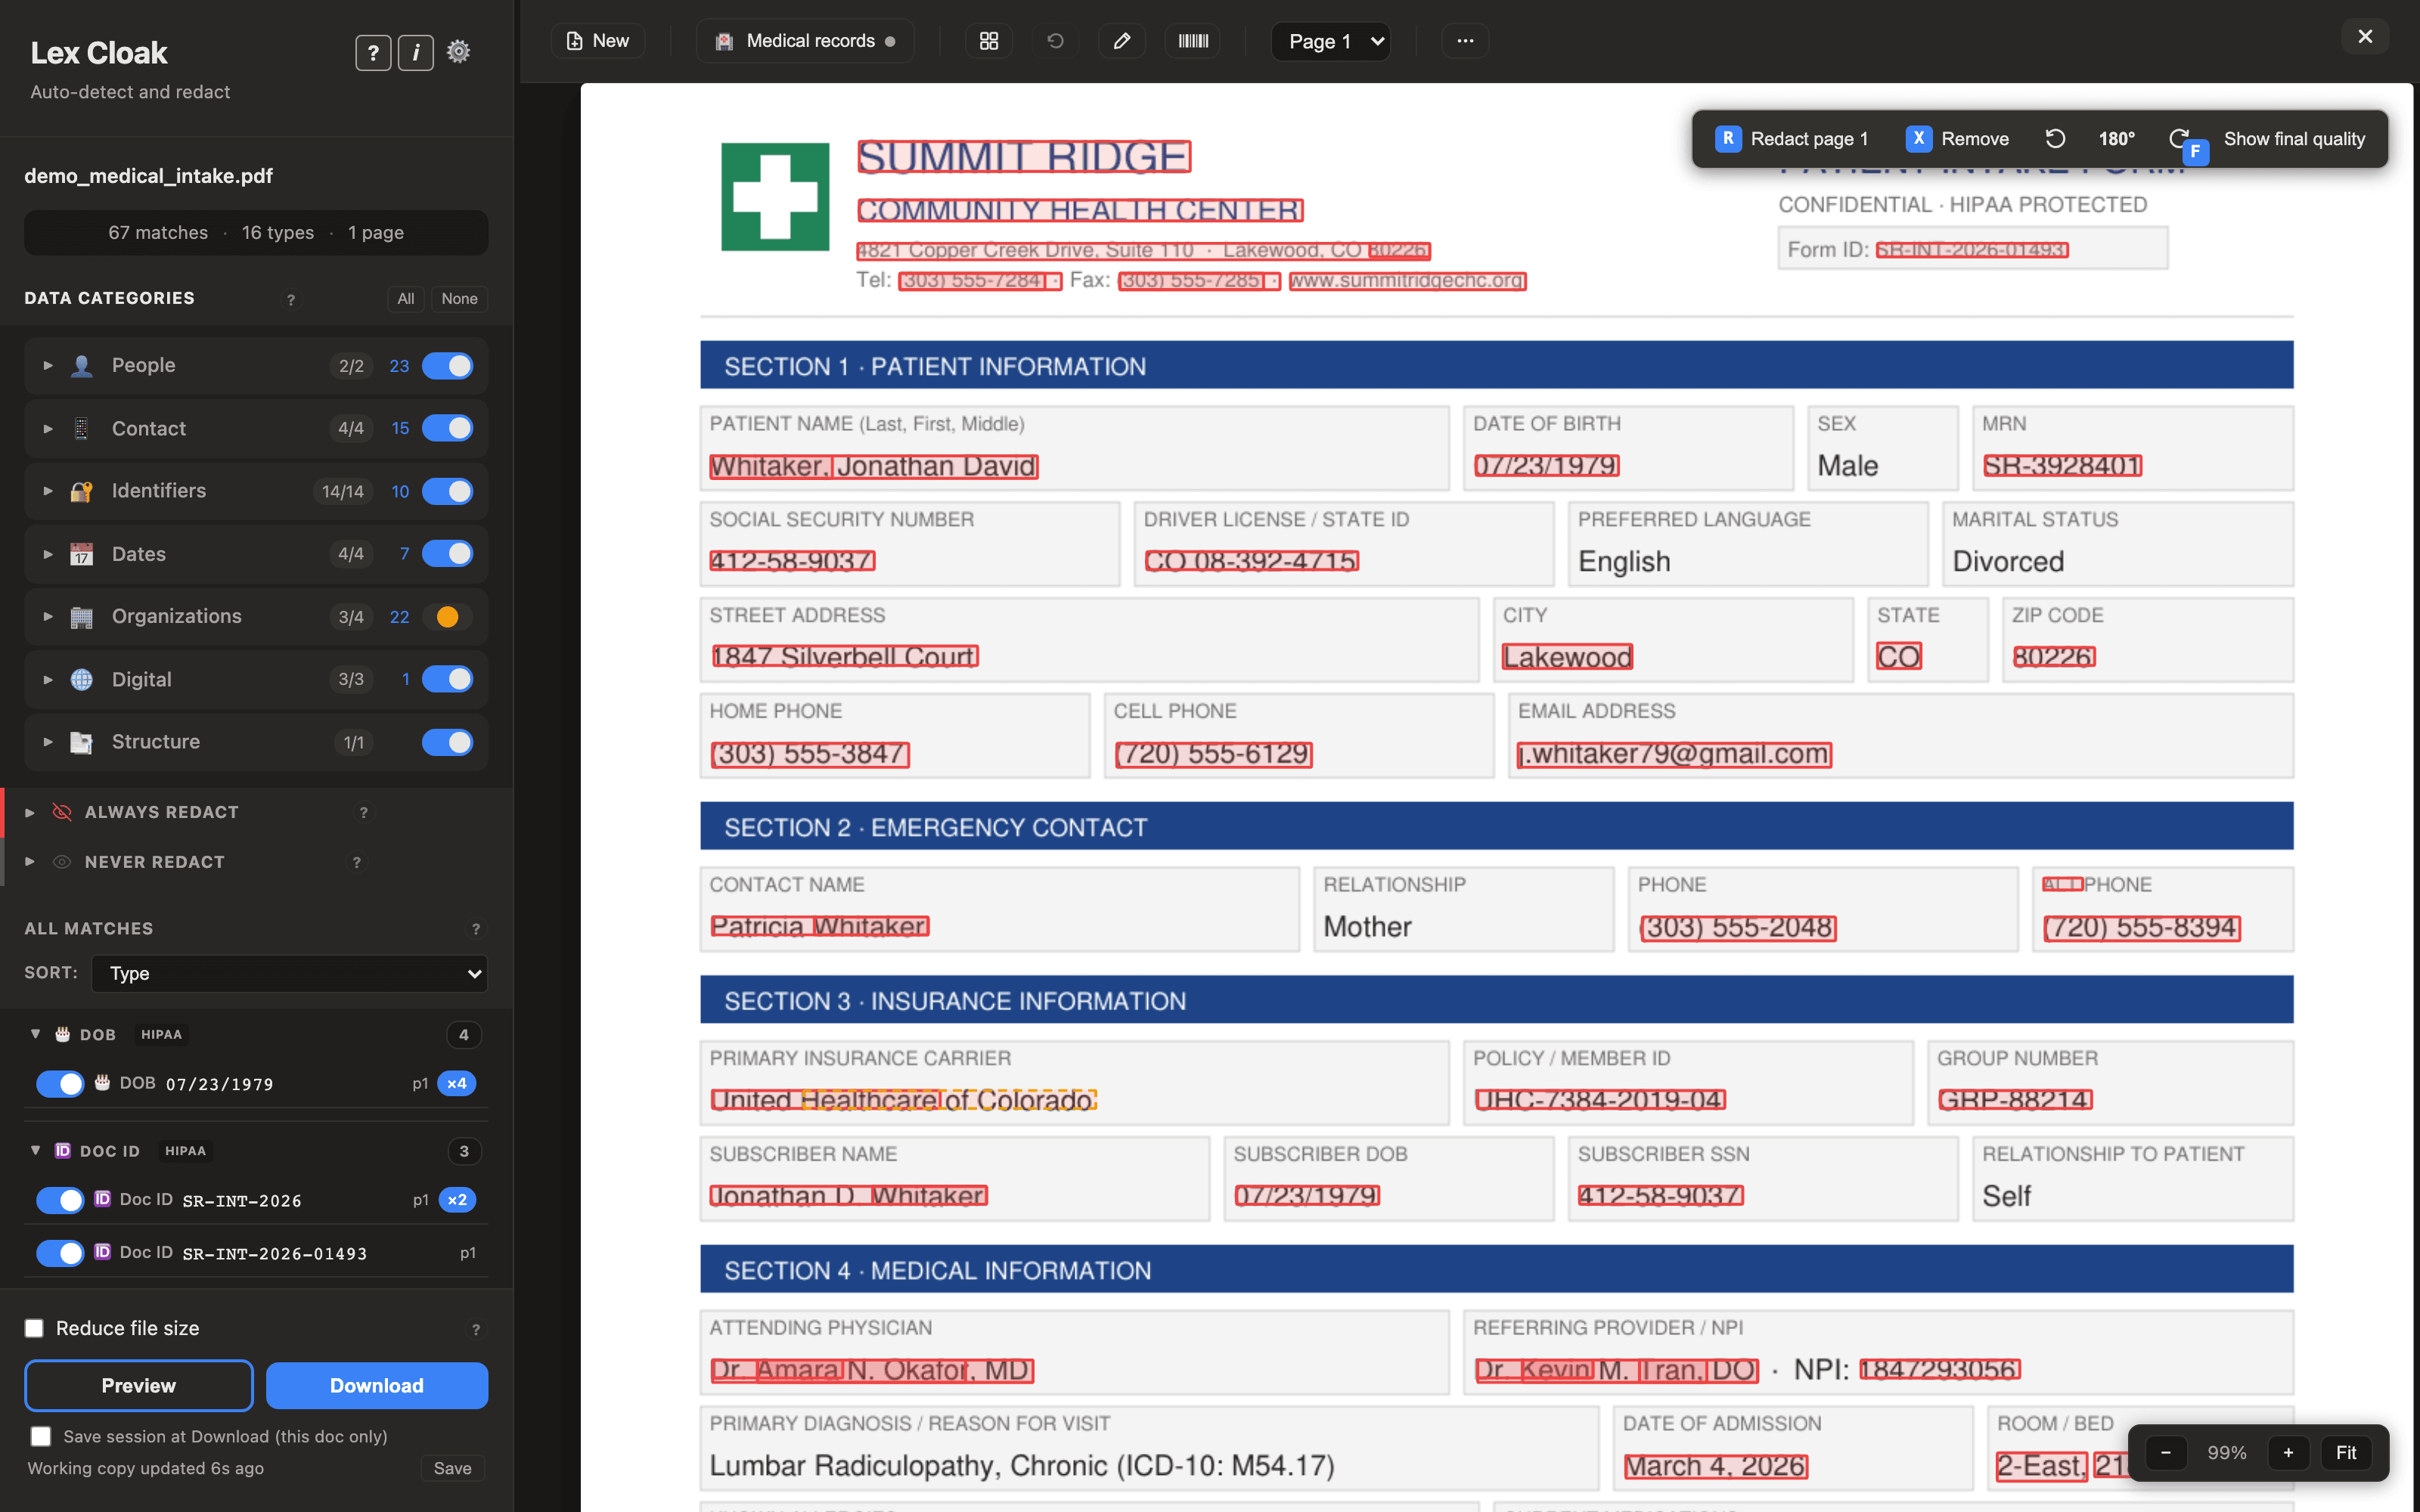The image size is (2420, 1512).
Task: Click Reduce file size help icon
Action: pyautogui.click(x=476, y=1329)
